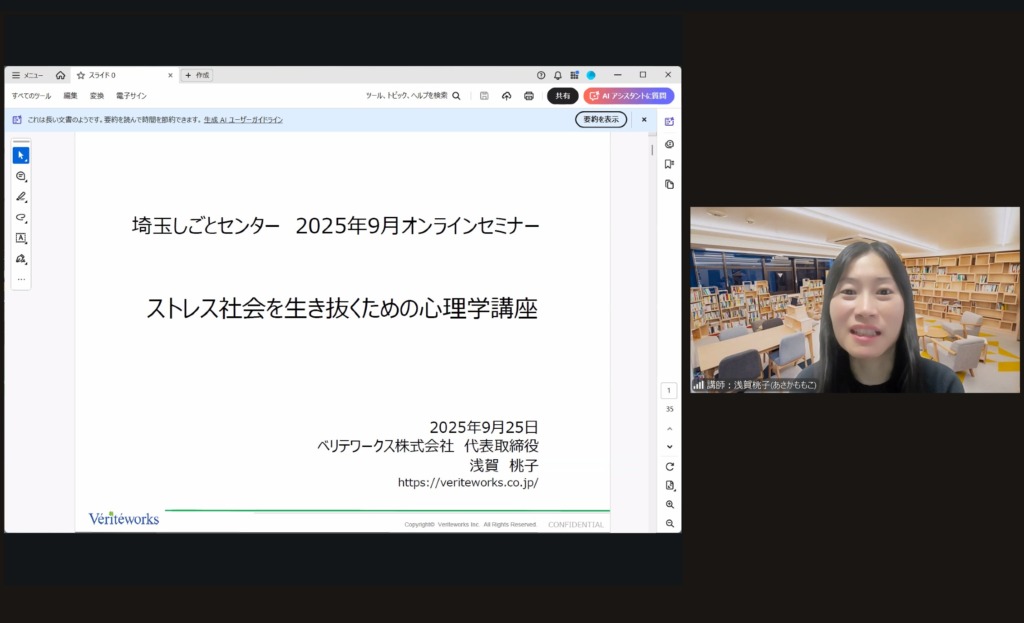Viewport: 1024px width, 623px height.
Task: Open the 生成 AI ユーザーガイドライン link
Action: [243, 120]
